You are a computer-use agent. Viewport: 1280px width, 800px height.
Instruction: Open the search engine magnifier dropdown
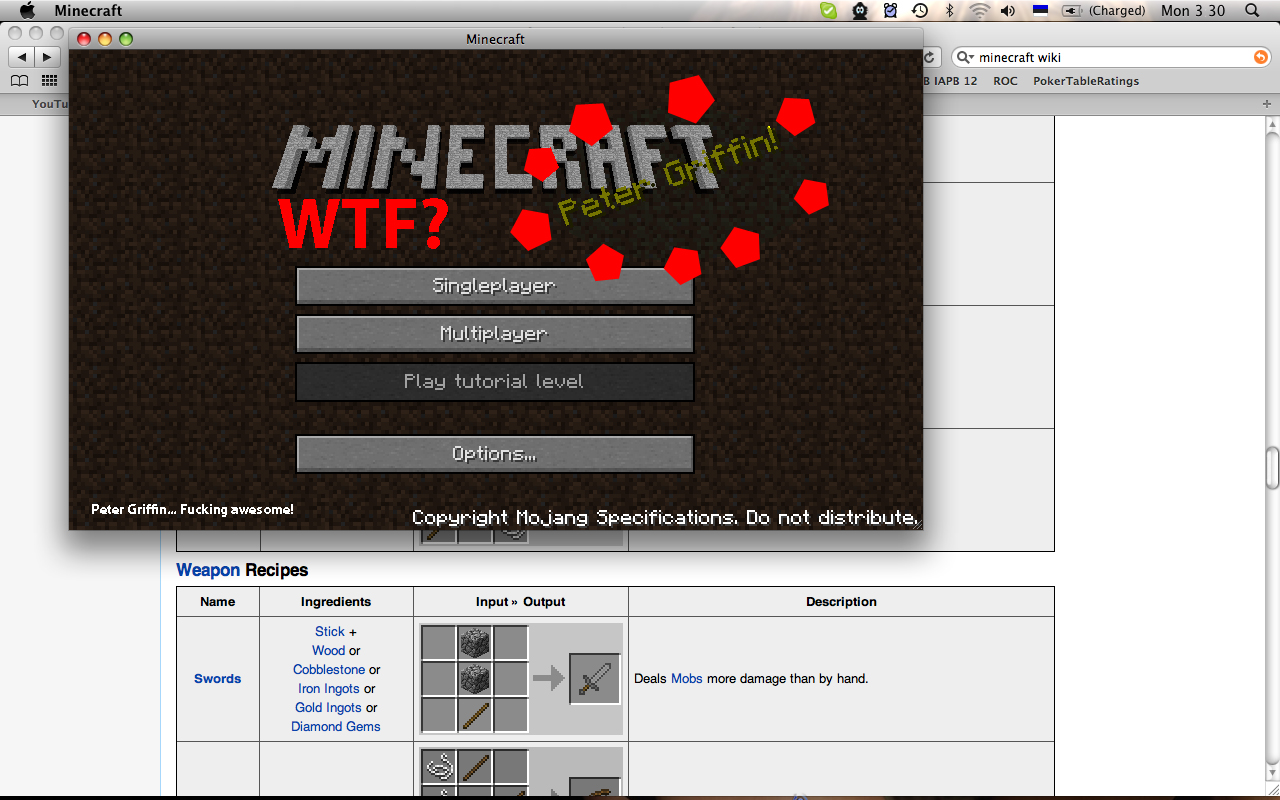965,57
